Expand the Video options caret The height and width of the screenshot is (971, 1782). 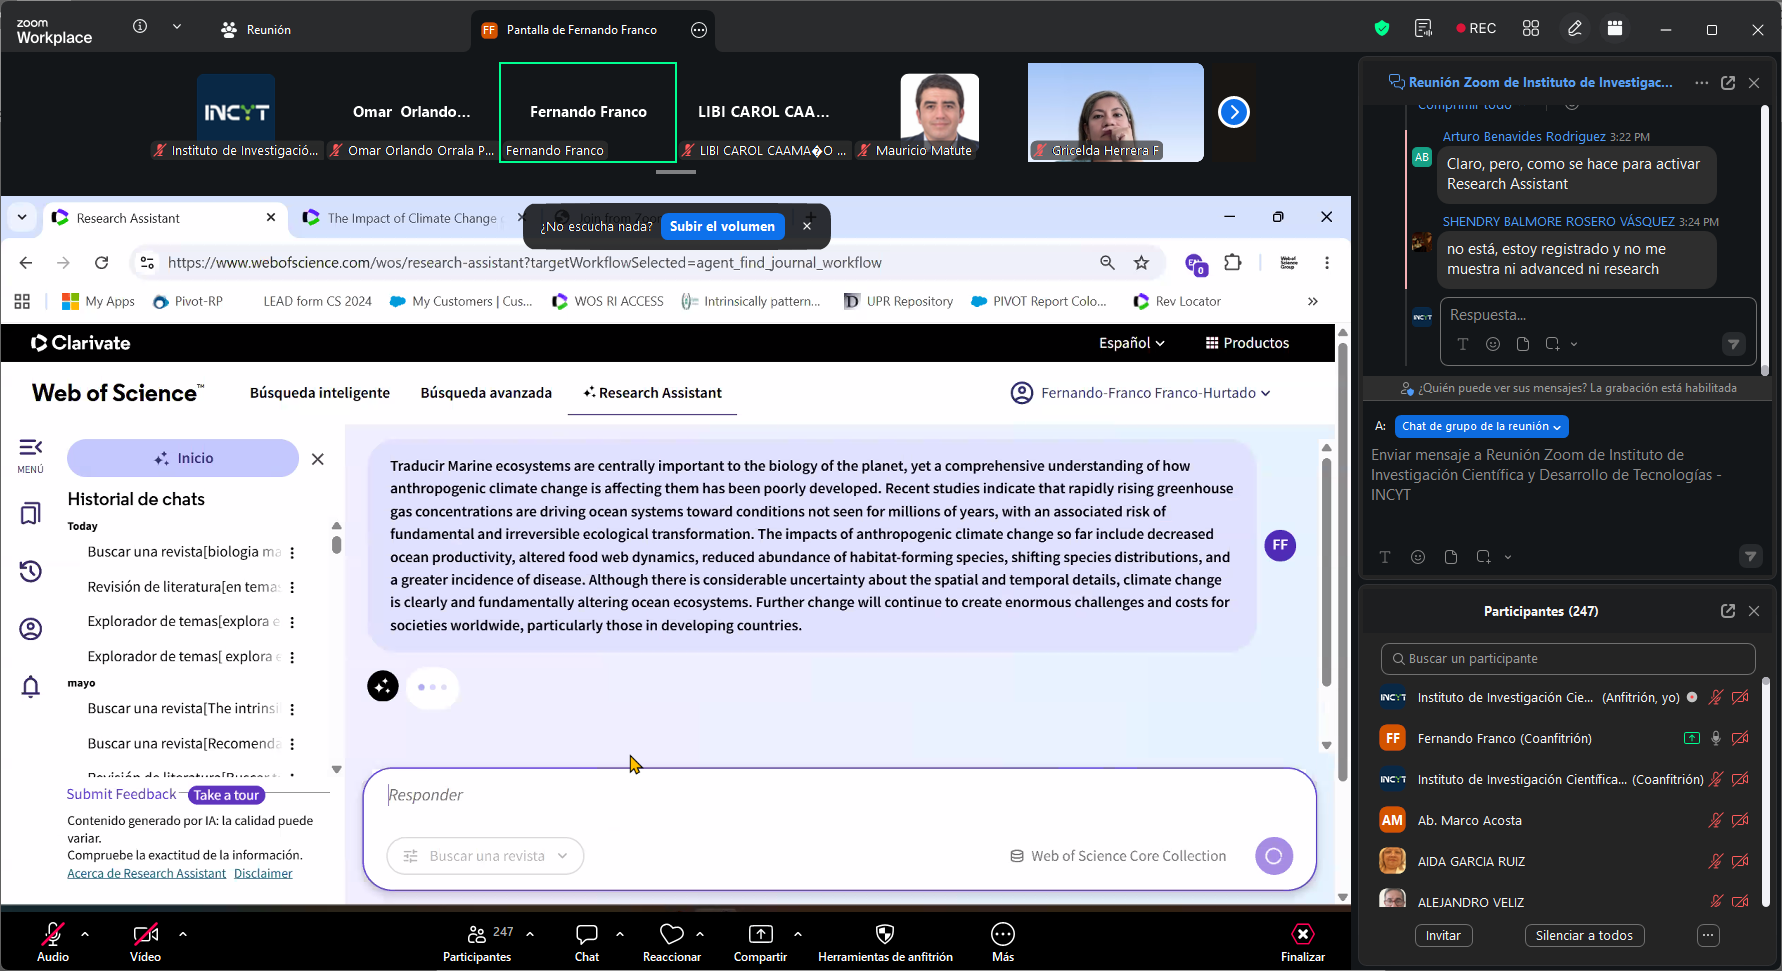[x=183, y=934]
